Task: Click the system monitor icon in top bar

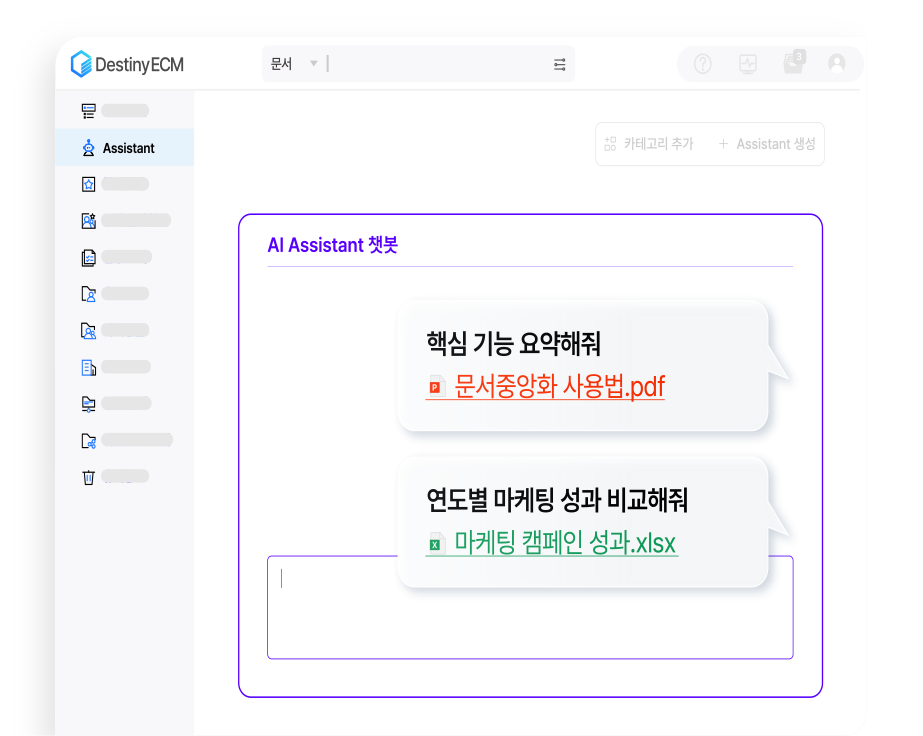Action: pos(748,64)
